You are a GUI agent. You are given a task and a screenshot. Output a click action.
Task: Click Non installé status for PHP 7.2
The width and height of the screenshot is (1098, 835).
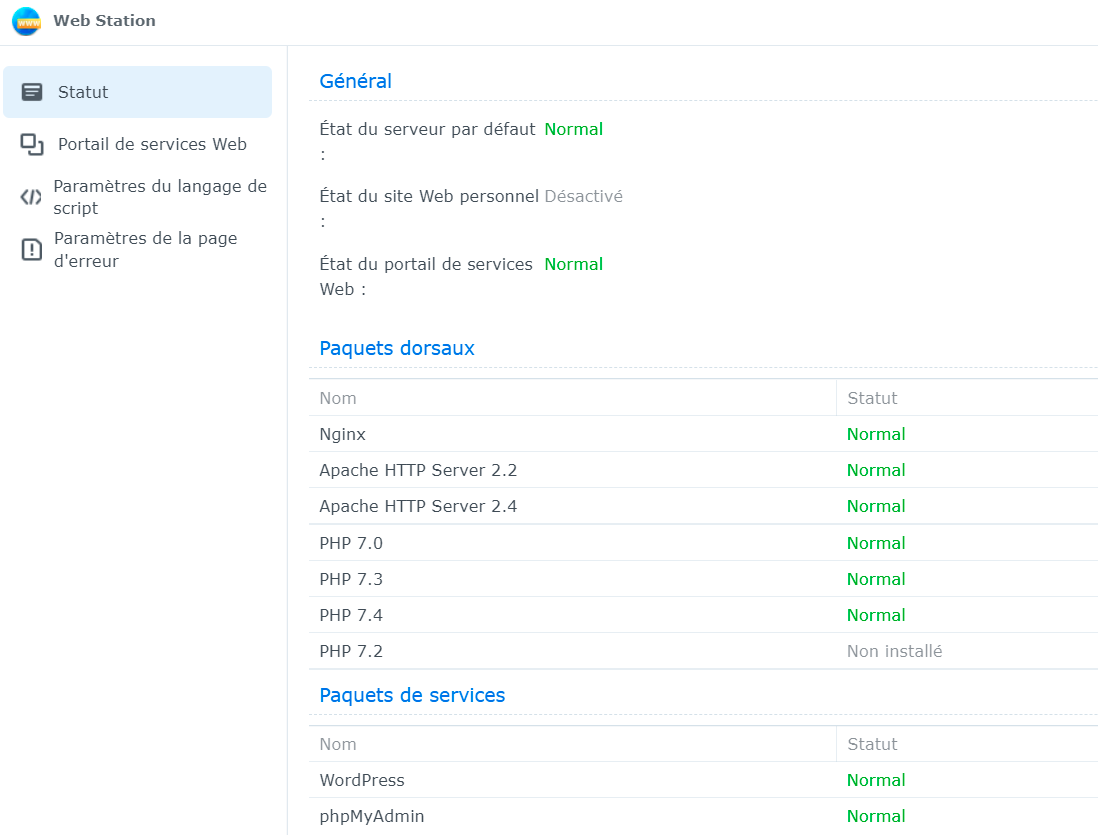894,651
